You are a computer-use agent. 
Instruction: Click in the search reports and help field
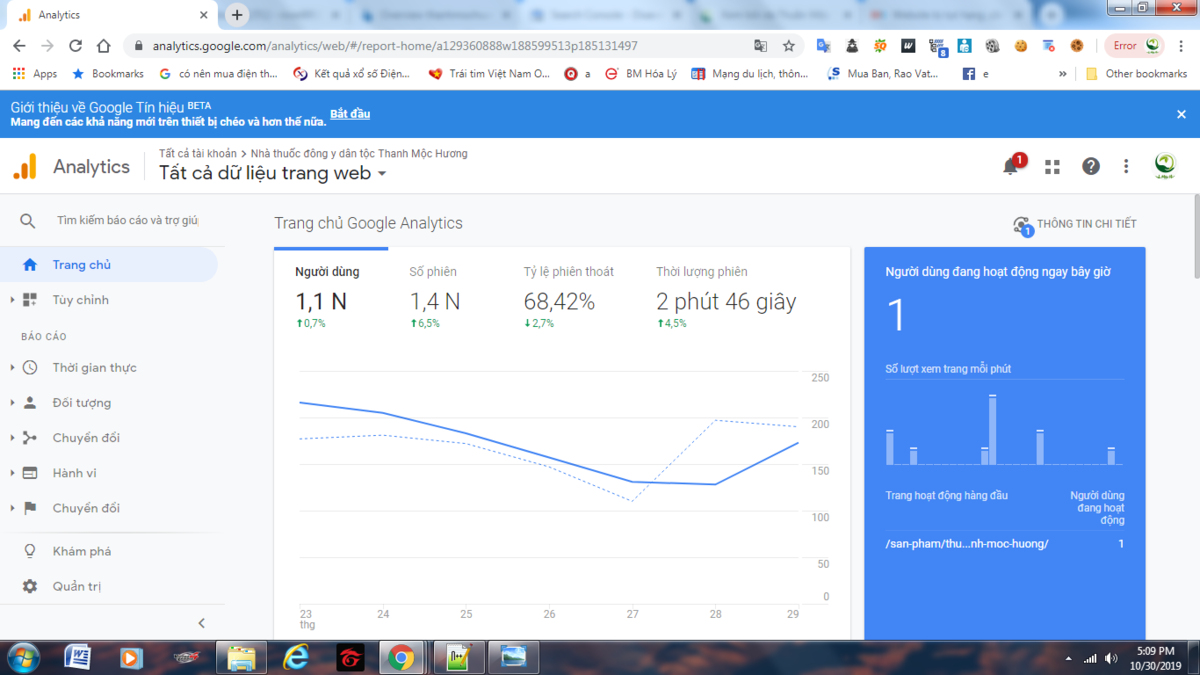tap(128, 220)
